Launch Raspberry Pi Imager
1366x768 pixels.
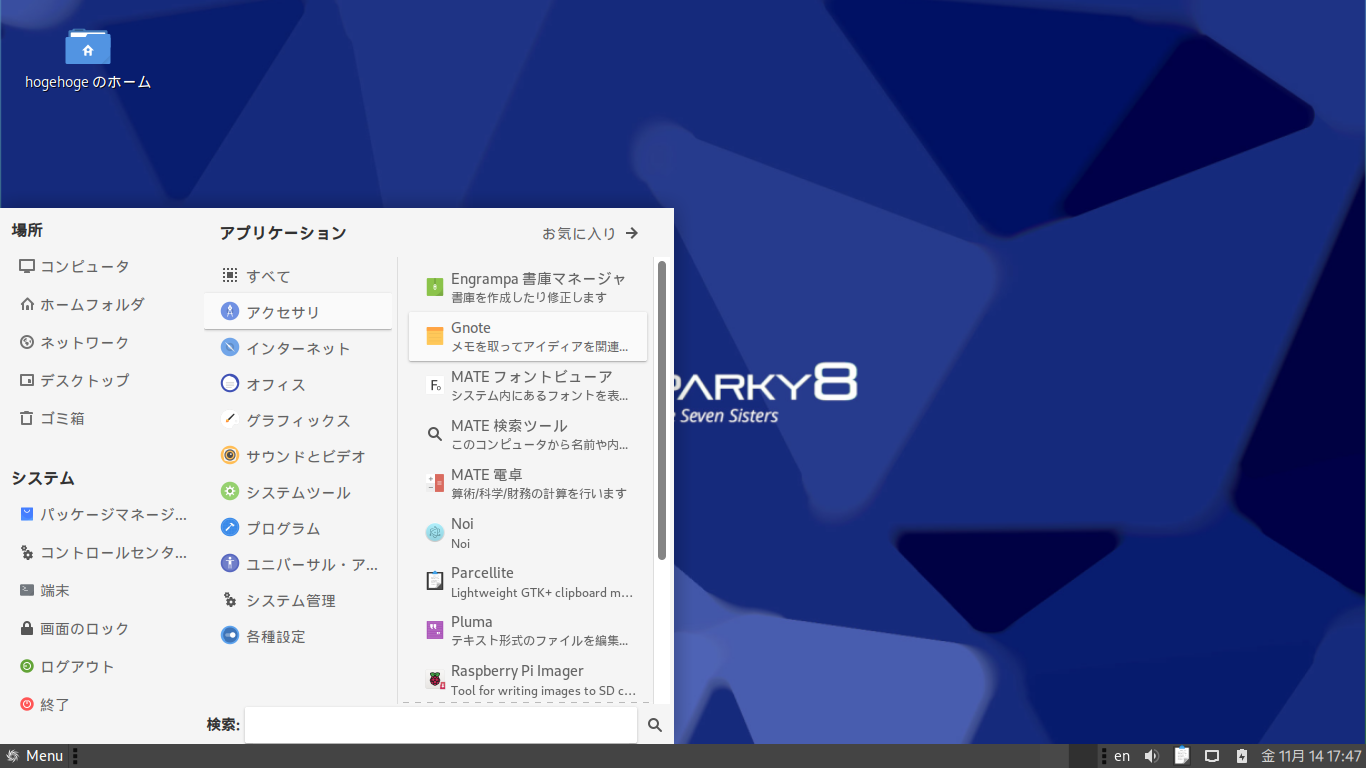528,679
